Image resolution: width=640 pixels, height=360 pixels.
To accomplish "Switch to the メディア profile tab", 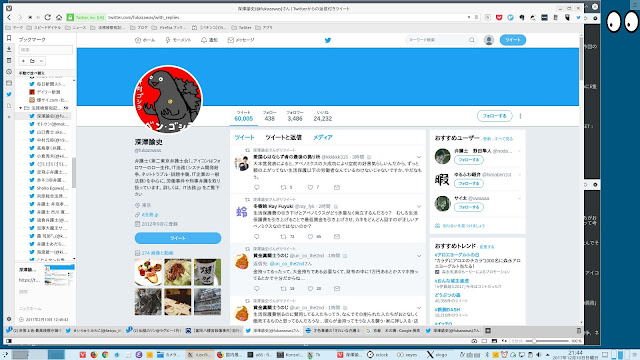I will (322, 138).
